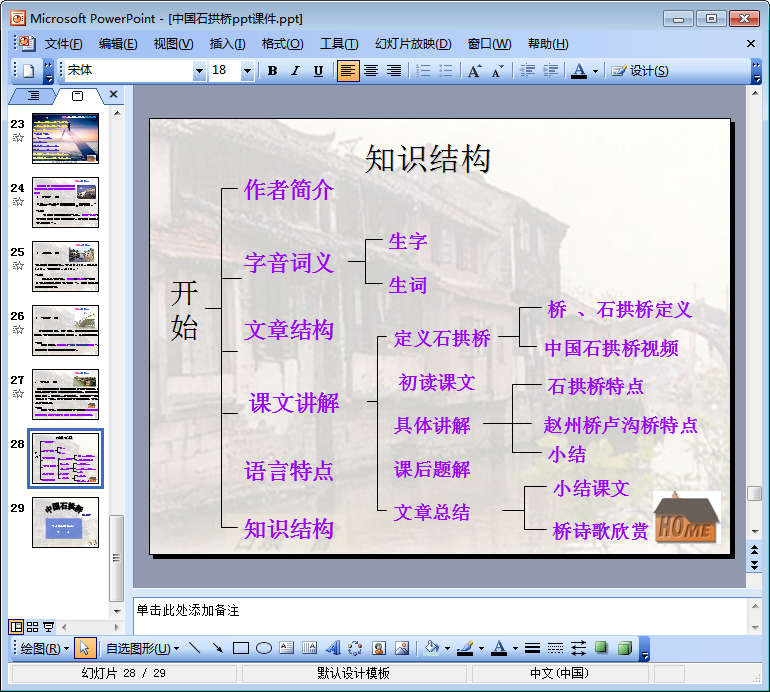The width and height of the screenshot is (770, 692).
Task: Insert a vertical text box
Action: (309, 648)
